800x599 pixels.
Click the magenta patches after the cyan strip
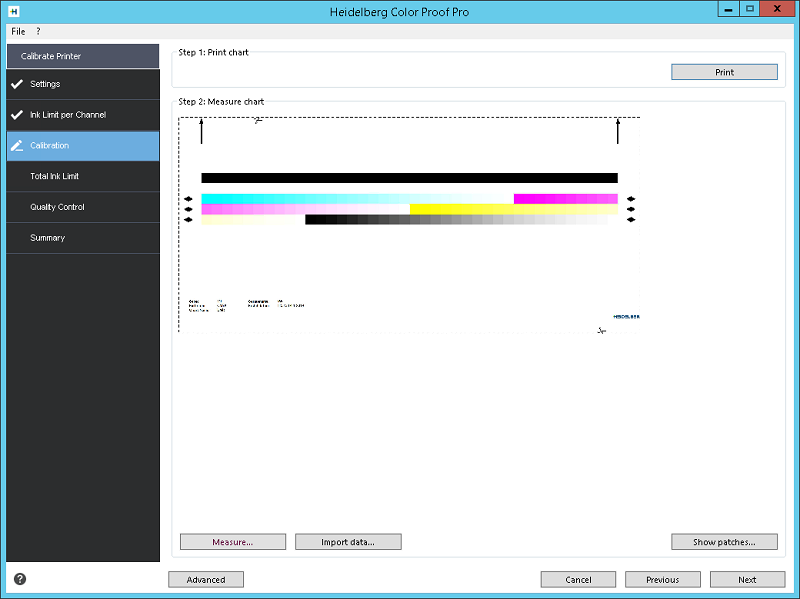click(x=566, y=198)
